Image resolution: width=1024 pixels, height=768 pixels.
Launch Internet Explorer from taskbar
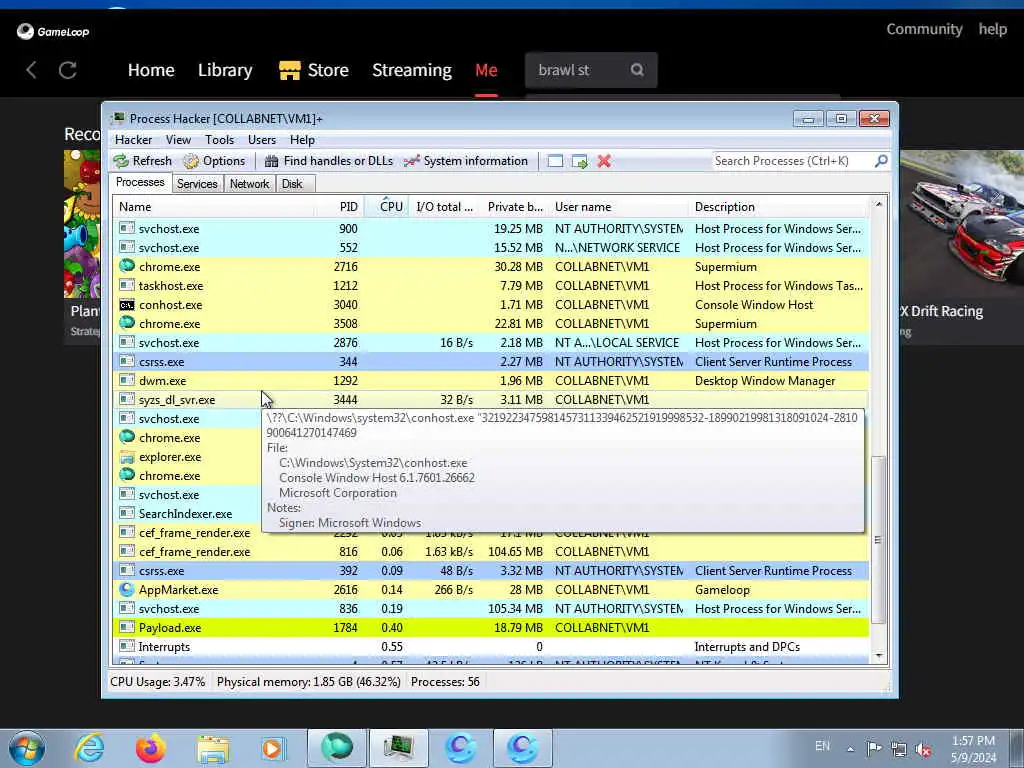click(89, 748)
